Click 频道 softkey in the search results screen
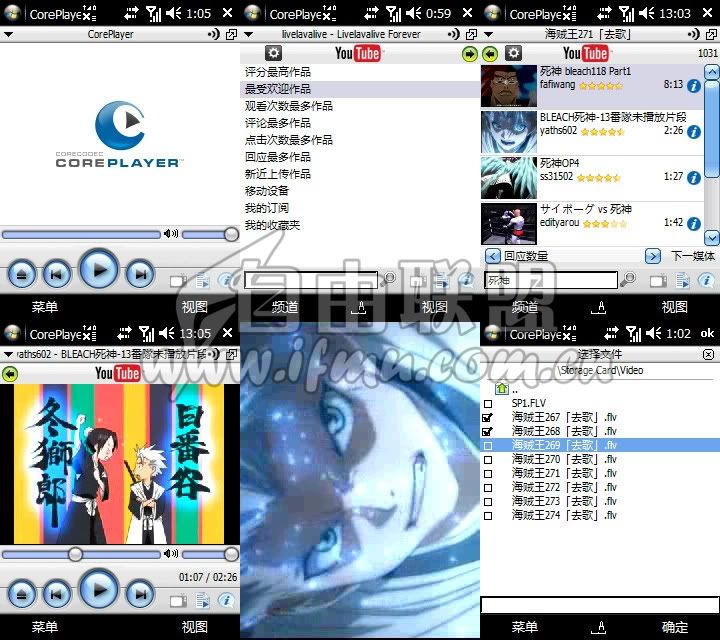The height and width of the screenshot is (640, 720). [x=524, y=307]
